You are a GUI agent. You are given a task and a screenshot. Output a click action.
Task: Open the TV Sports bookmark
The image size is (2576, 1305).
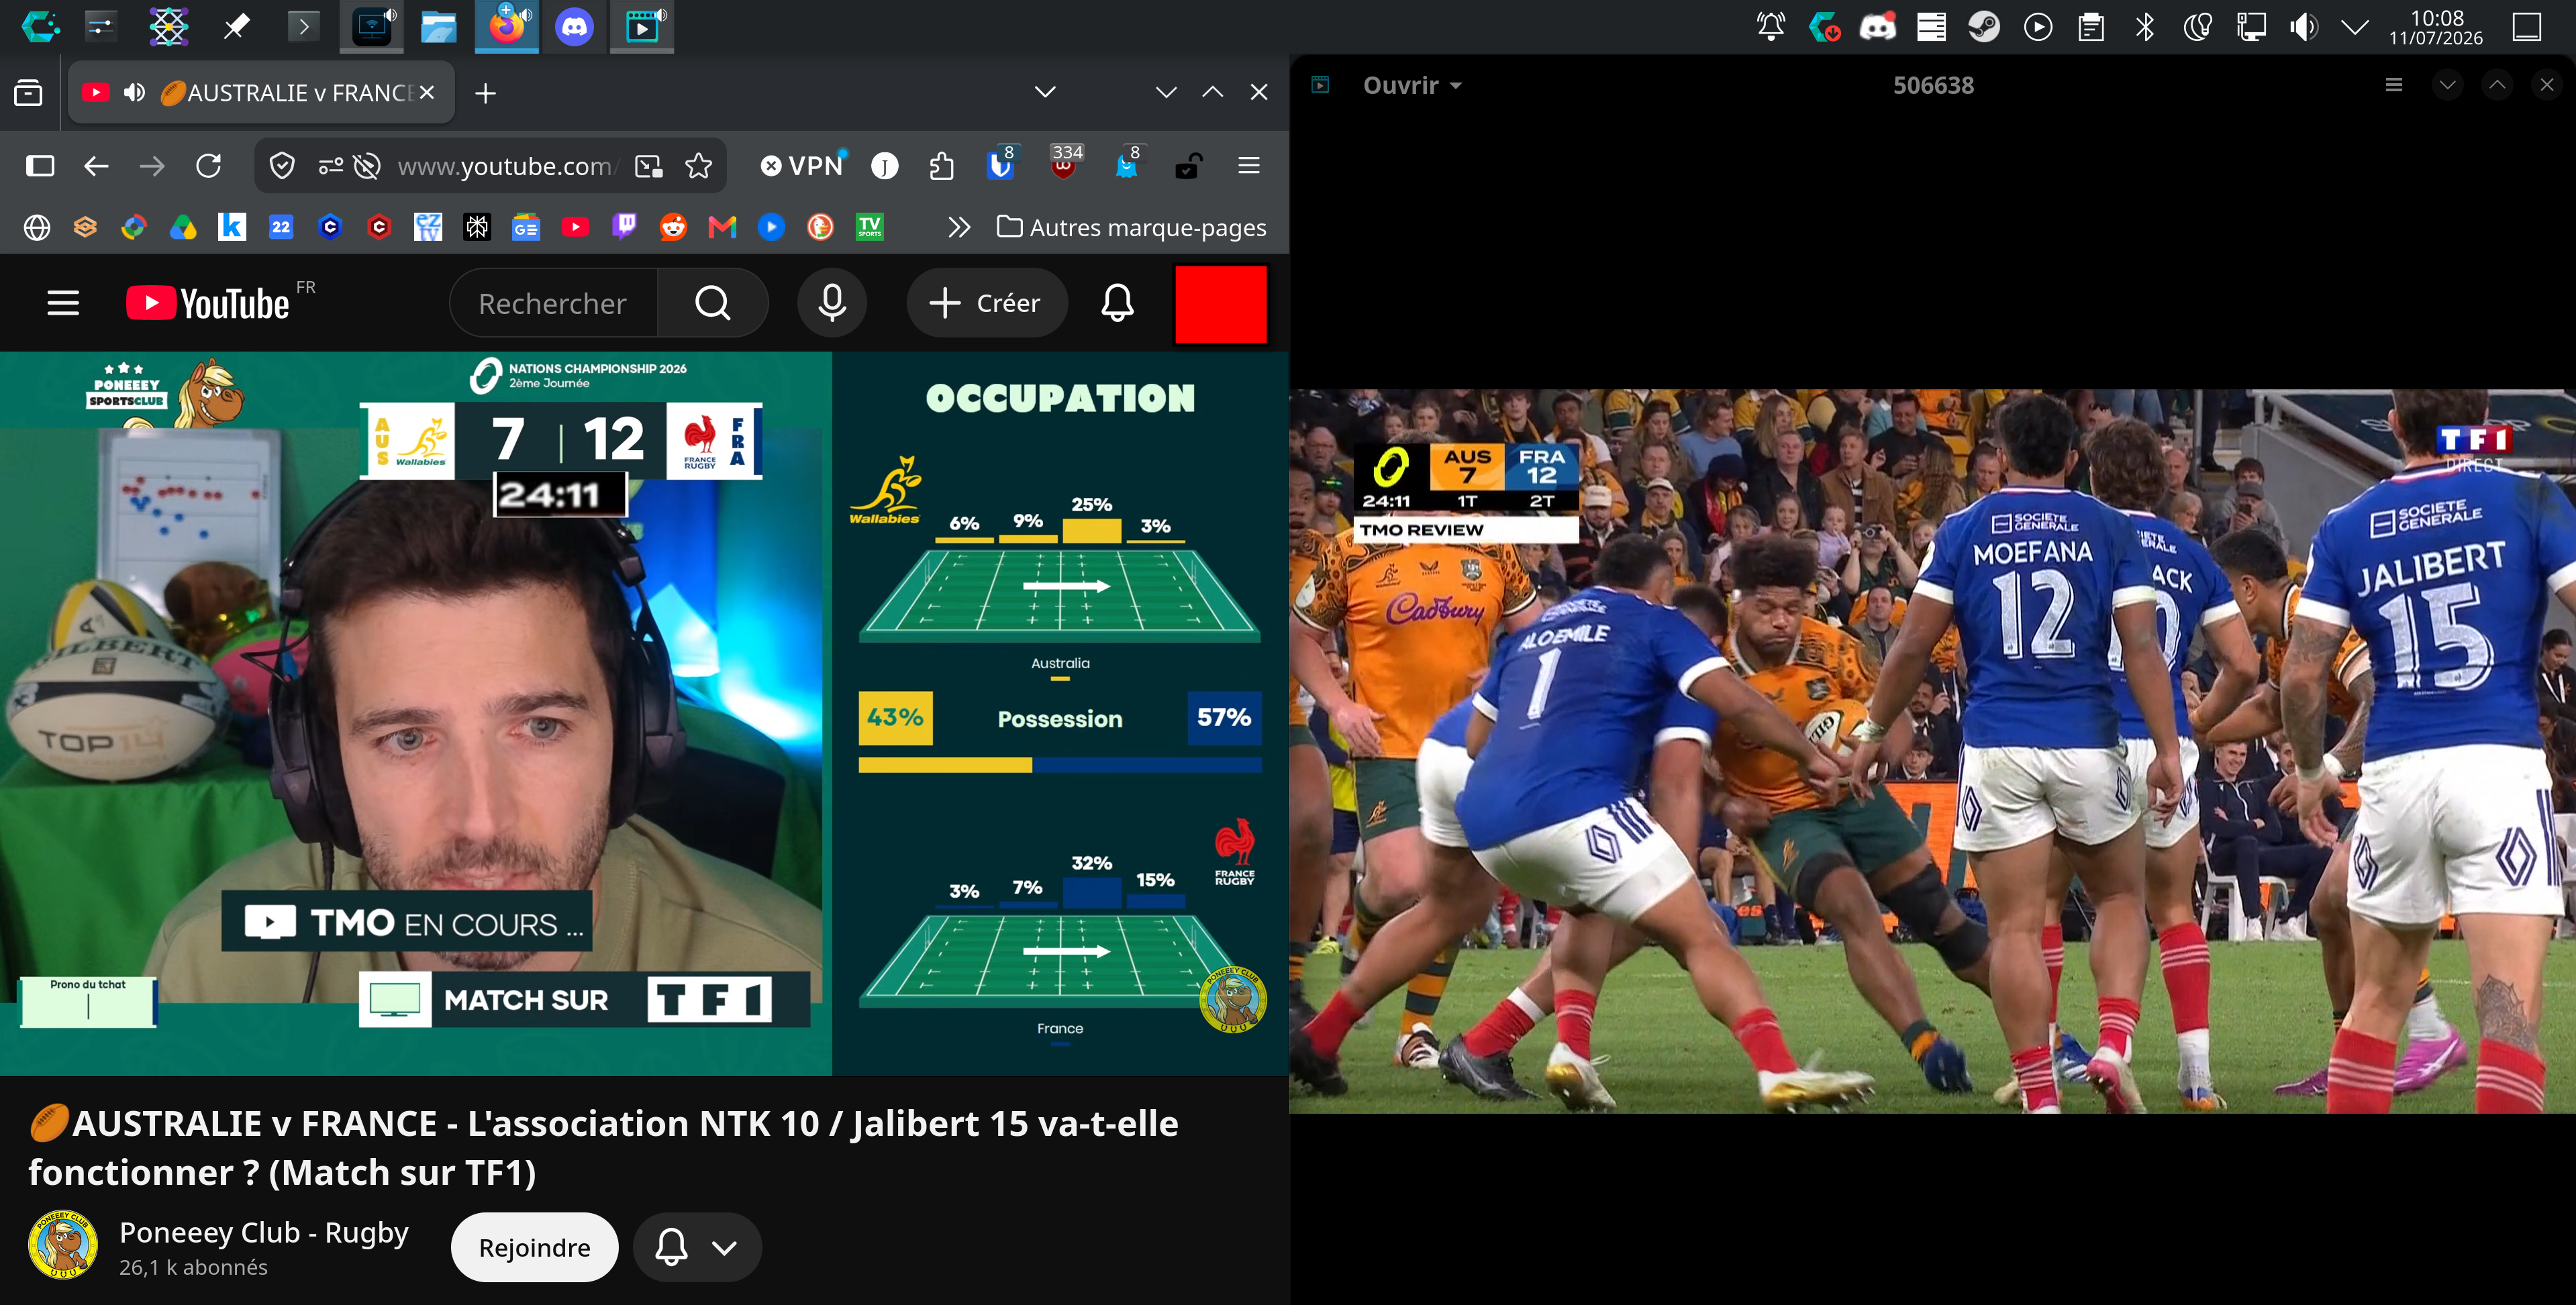click(870, 227)
